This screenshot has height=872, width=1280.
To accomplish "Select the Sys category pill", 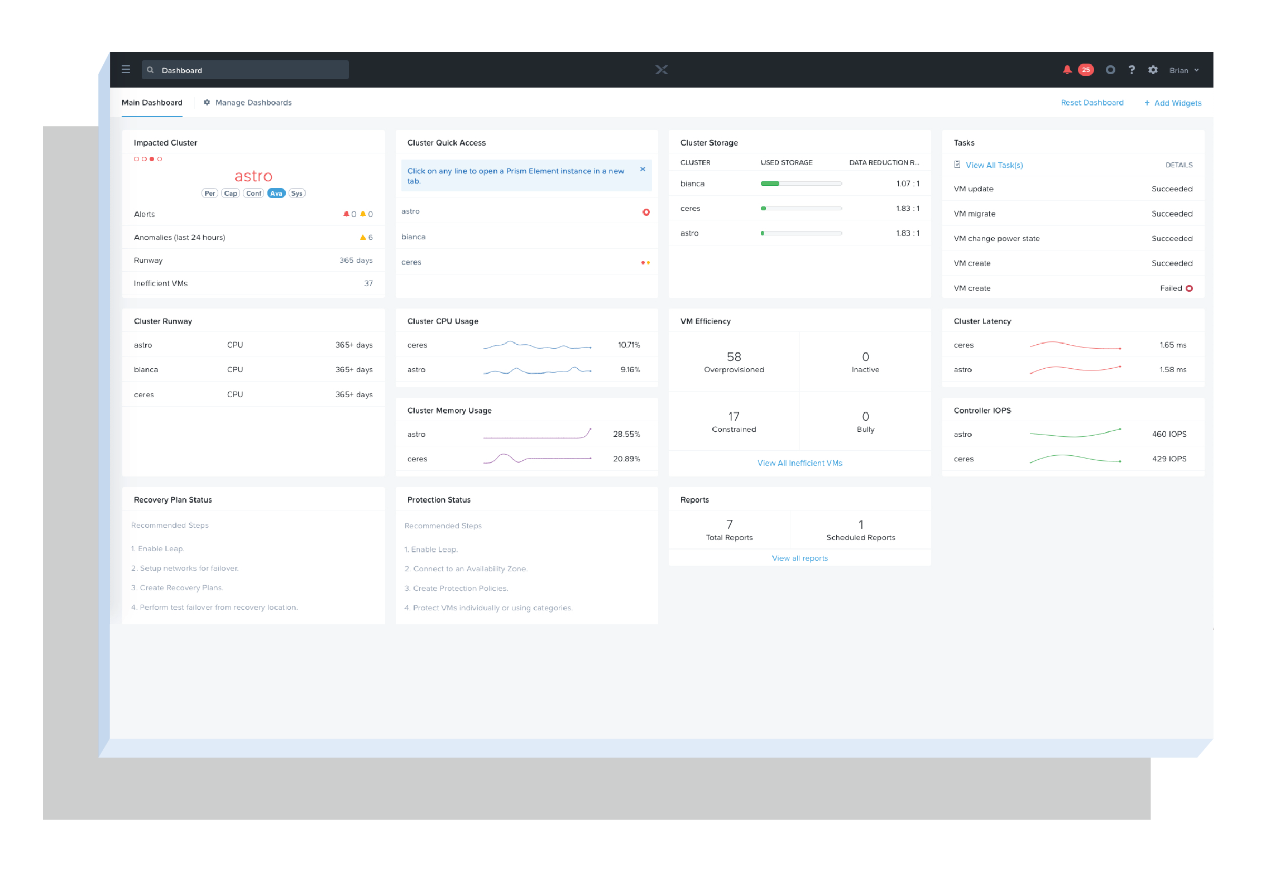I will pos(297,193).
